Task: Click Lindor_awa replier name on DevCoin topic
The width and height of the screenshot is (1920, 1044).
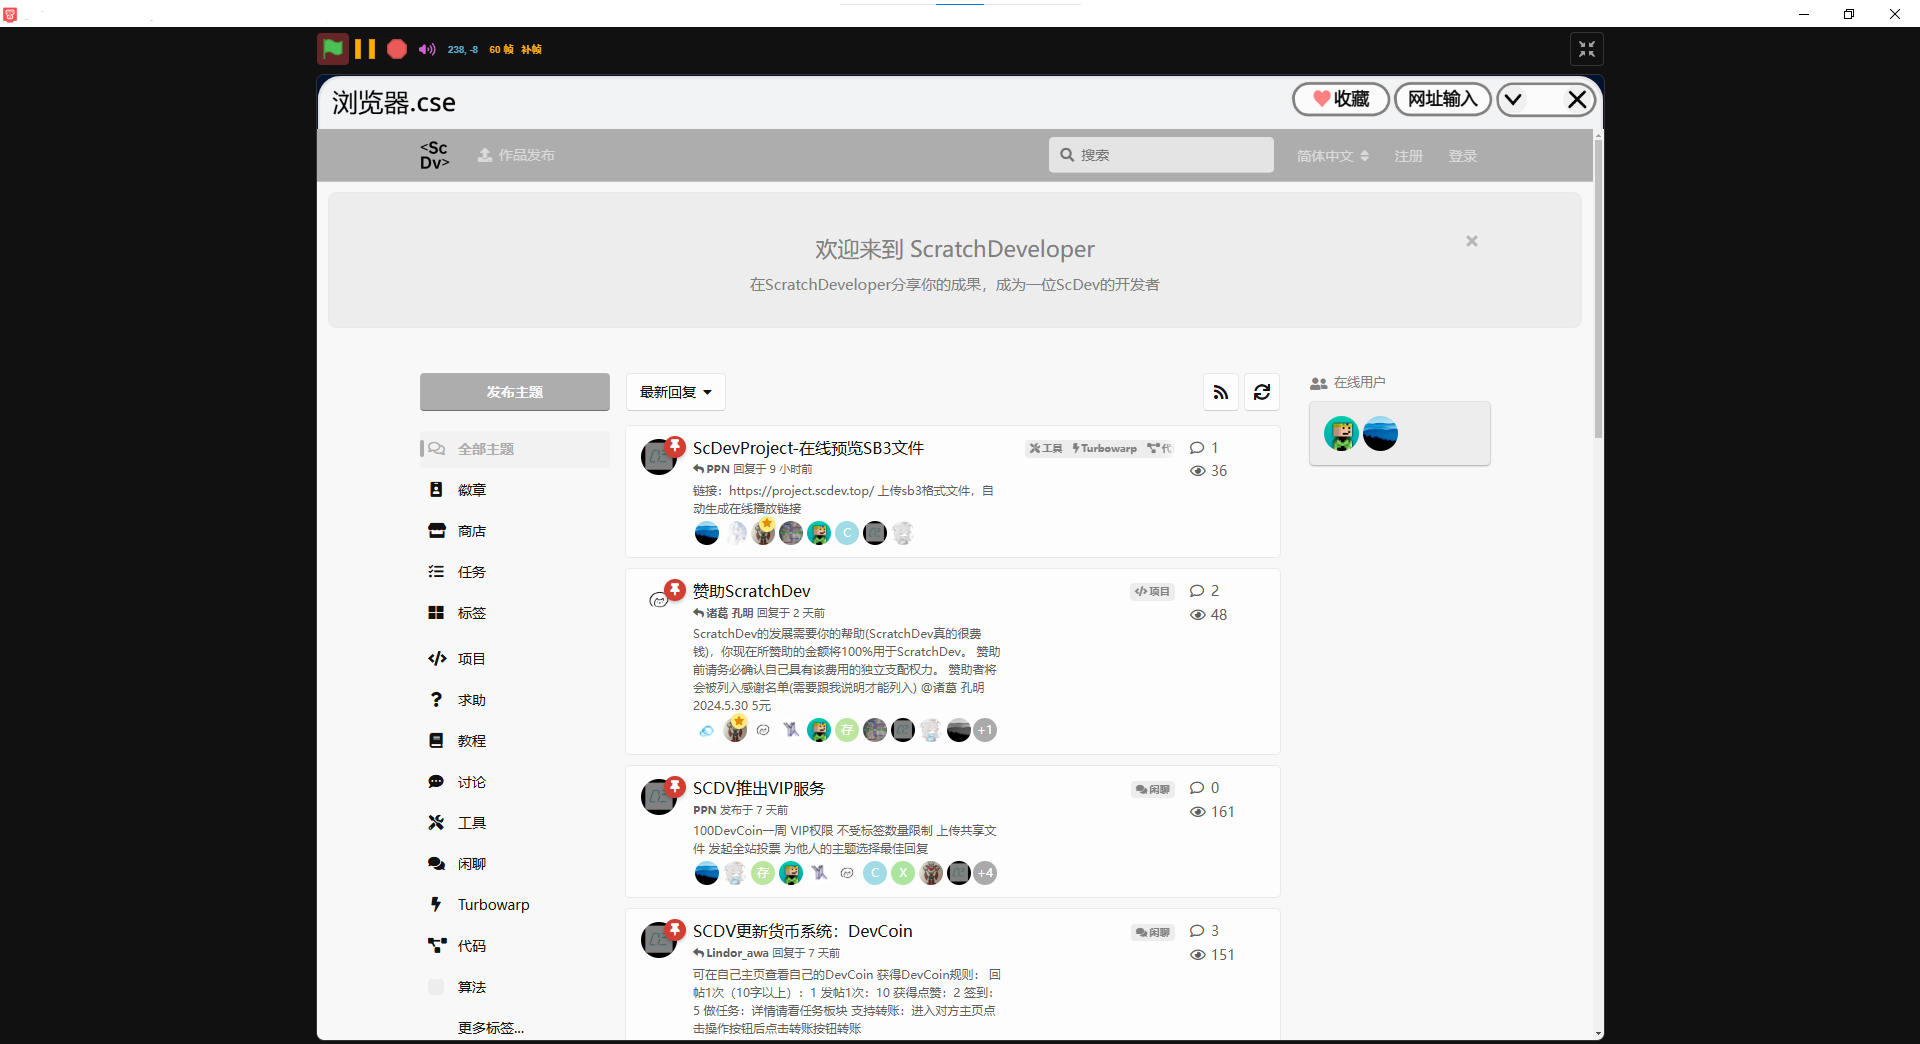Action: click(737, 953)
